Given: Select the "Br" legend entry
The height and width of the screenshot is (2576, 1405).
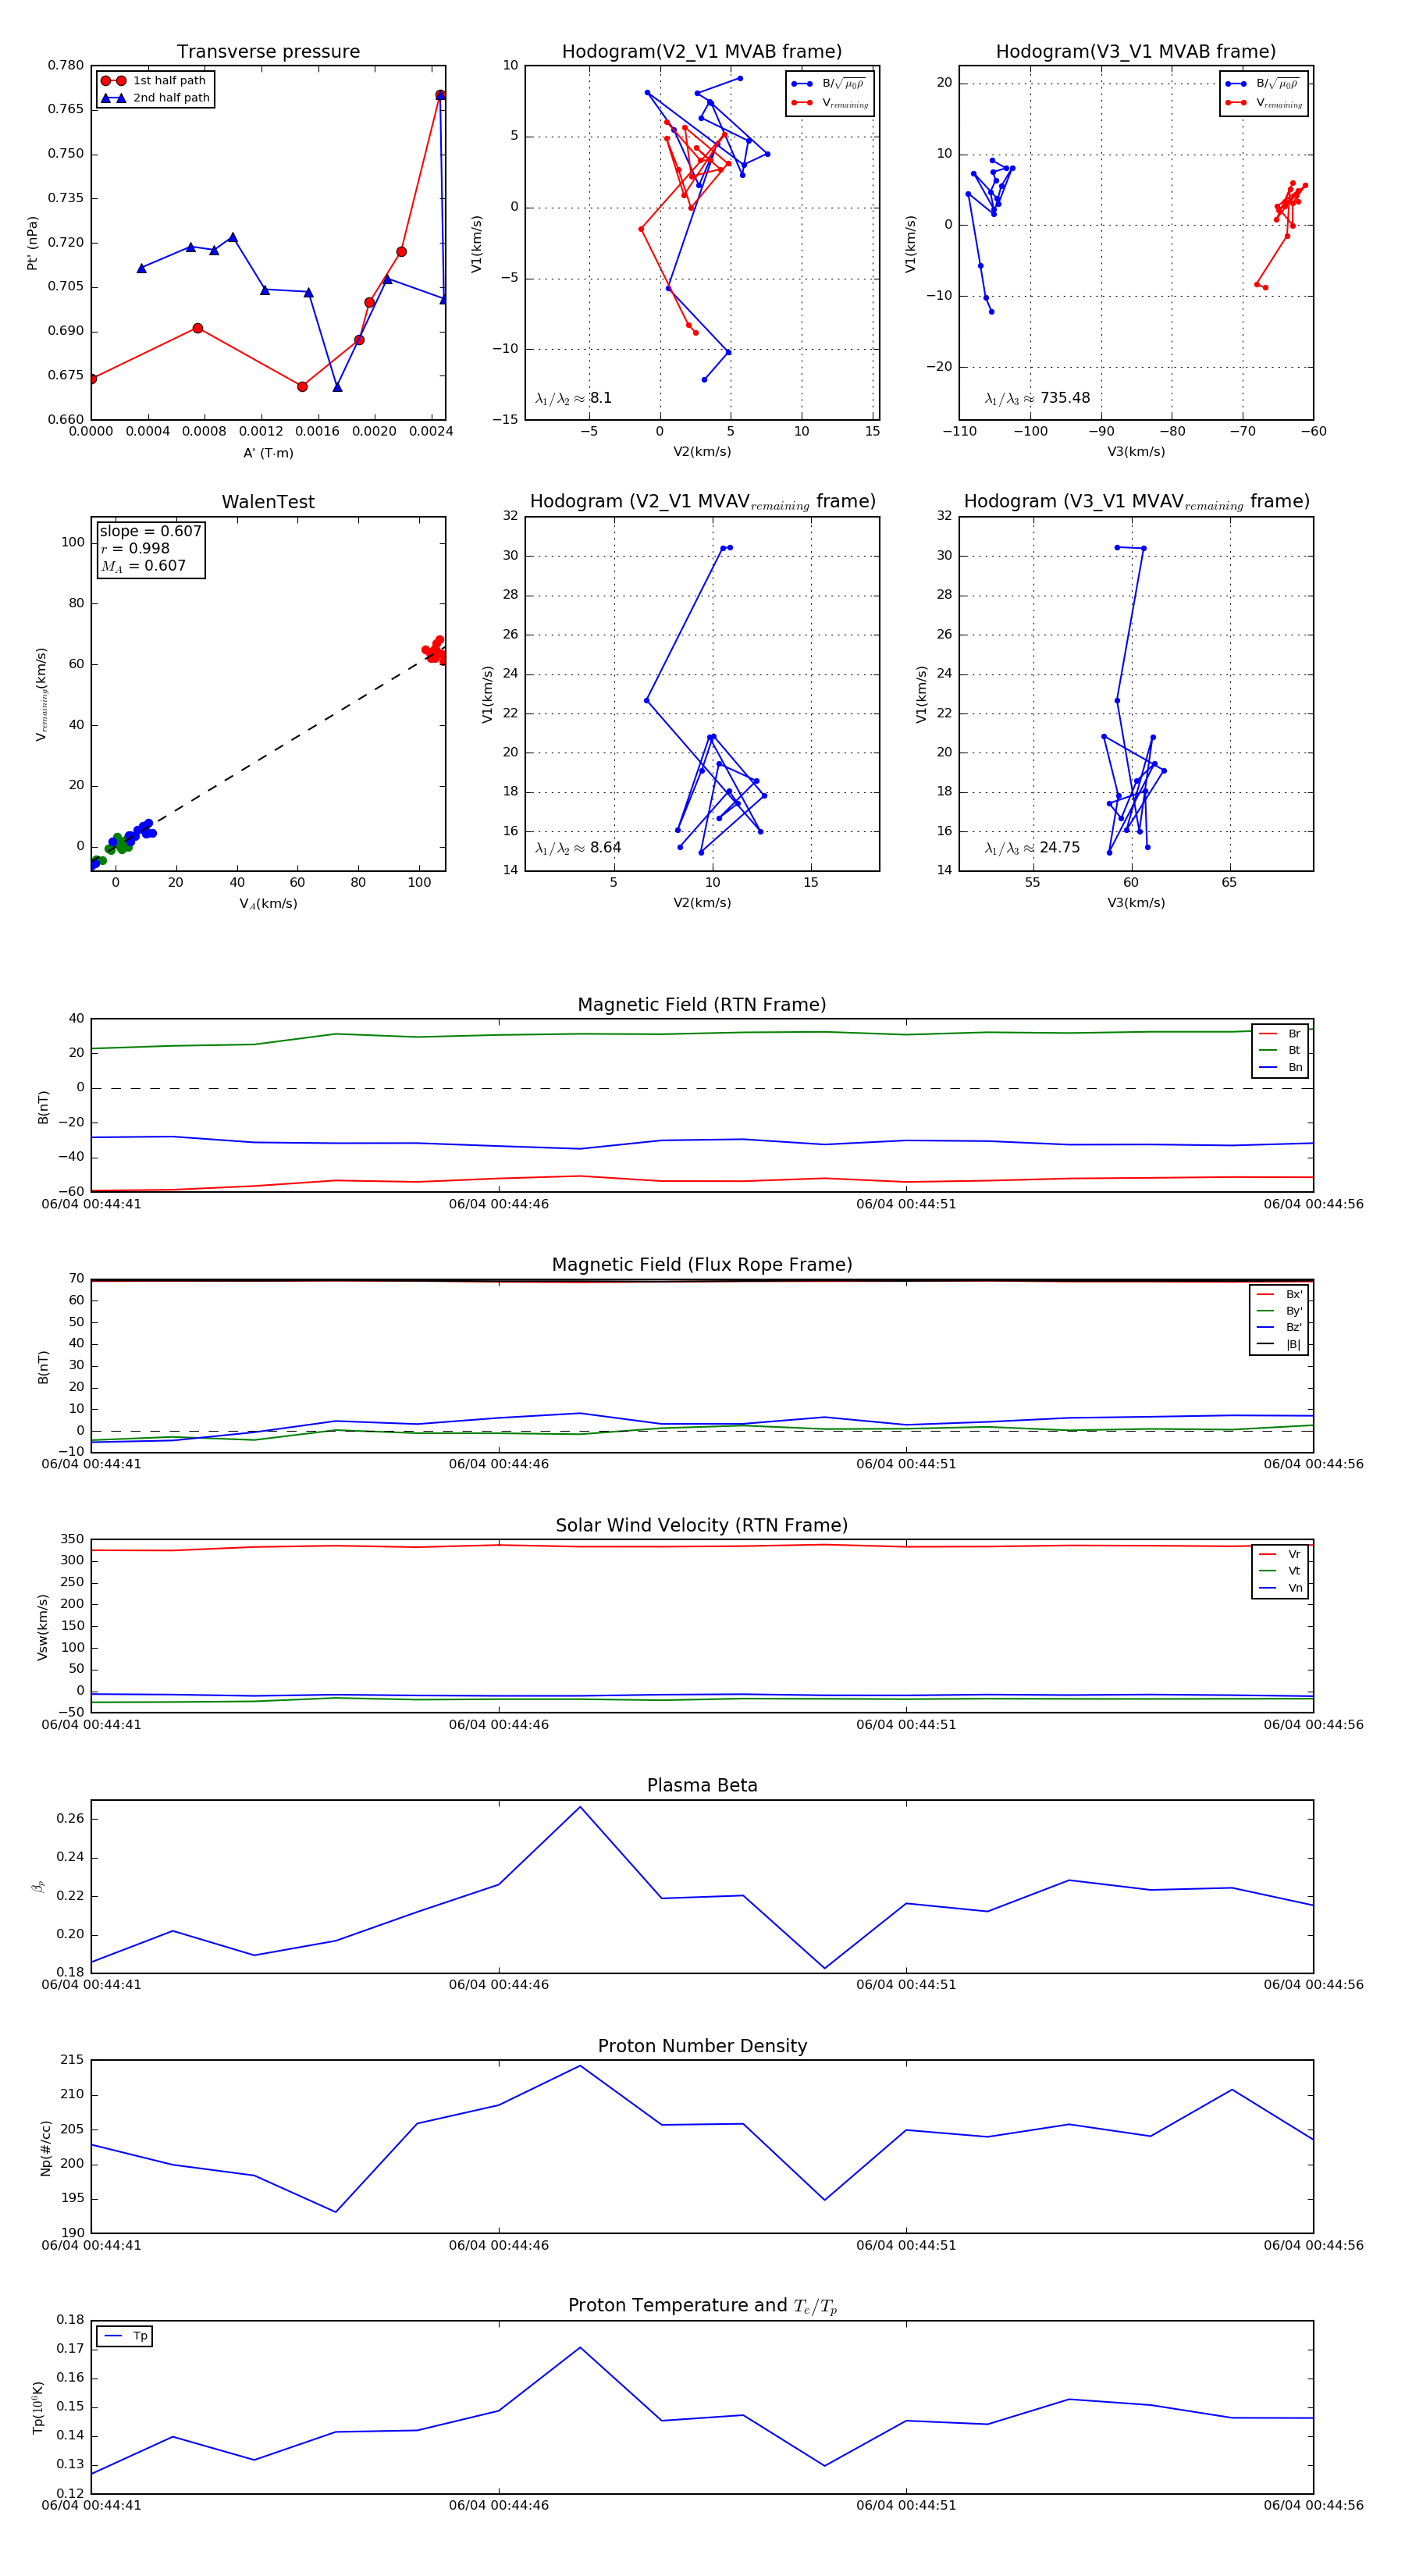Looking at the screenshot, I should click(x=1281, y=1034).
